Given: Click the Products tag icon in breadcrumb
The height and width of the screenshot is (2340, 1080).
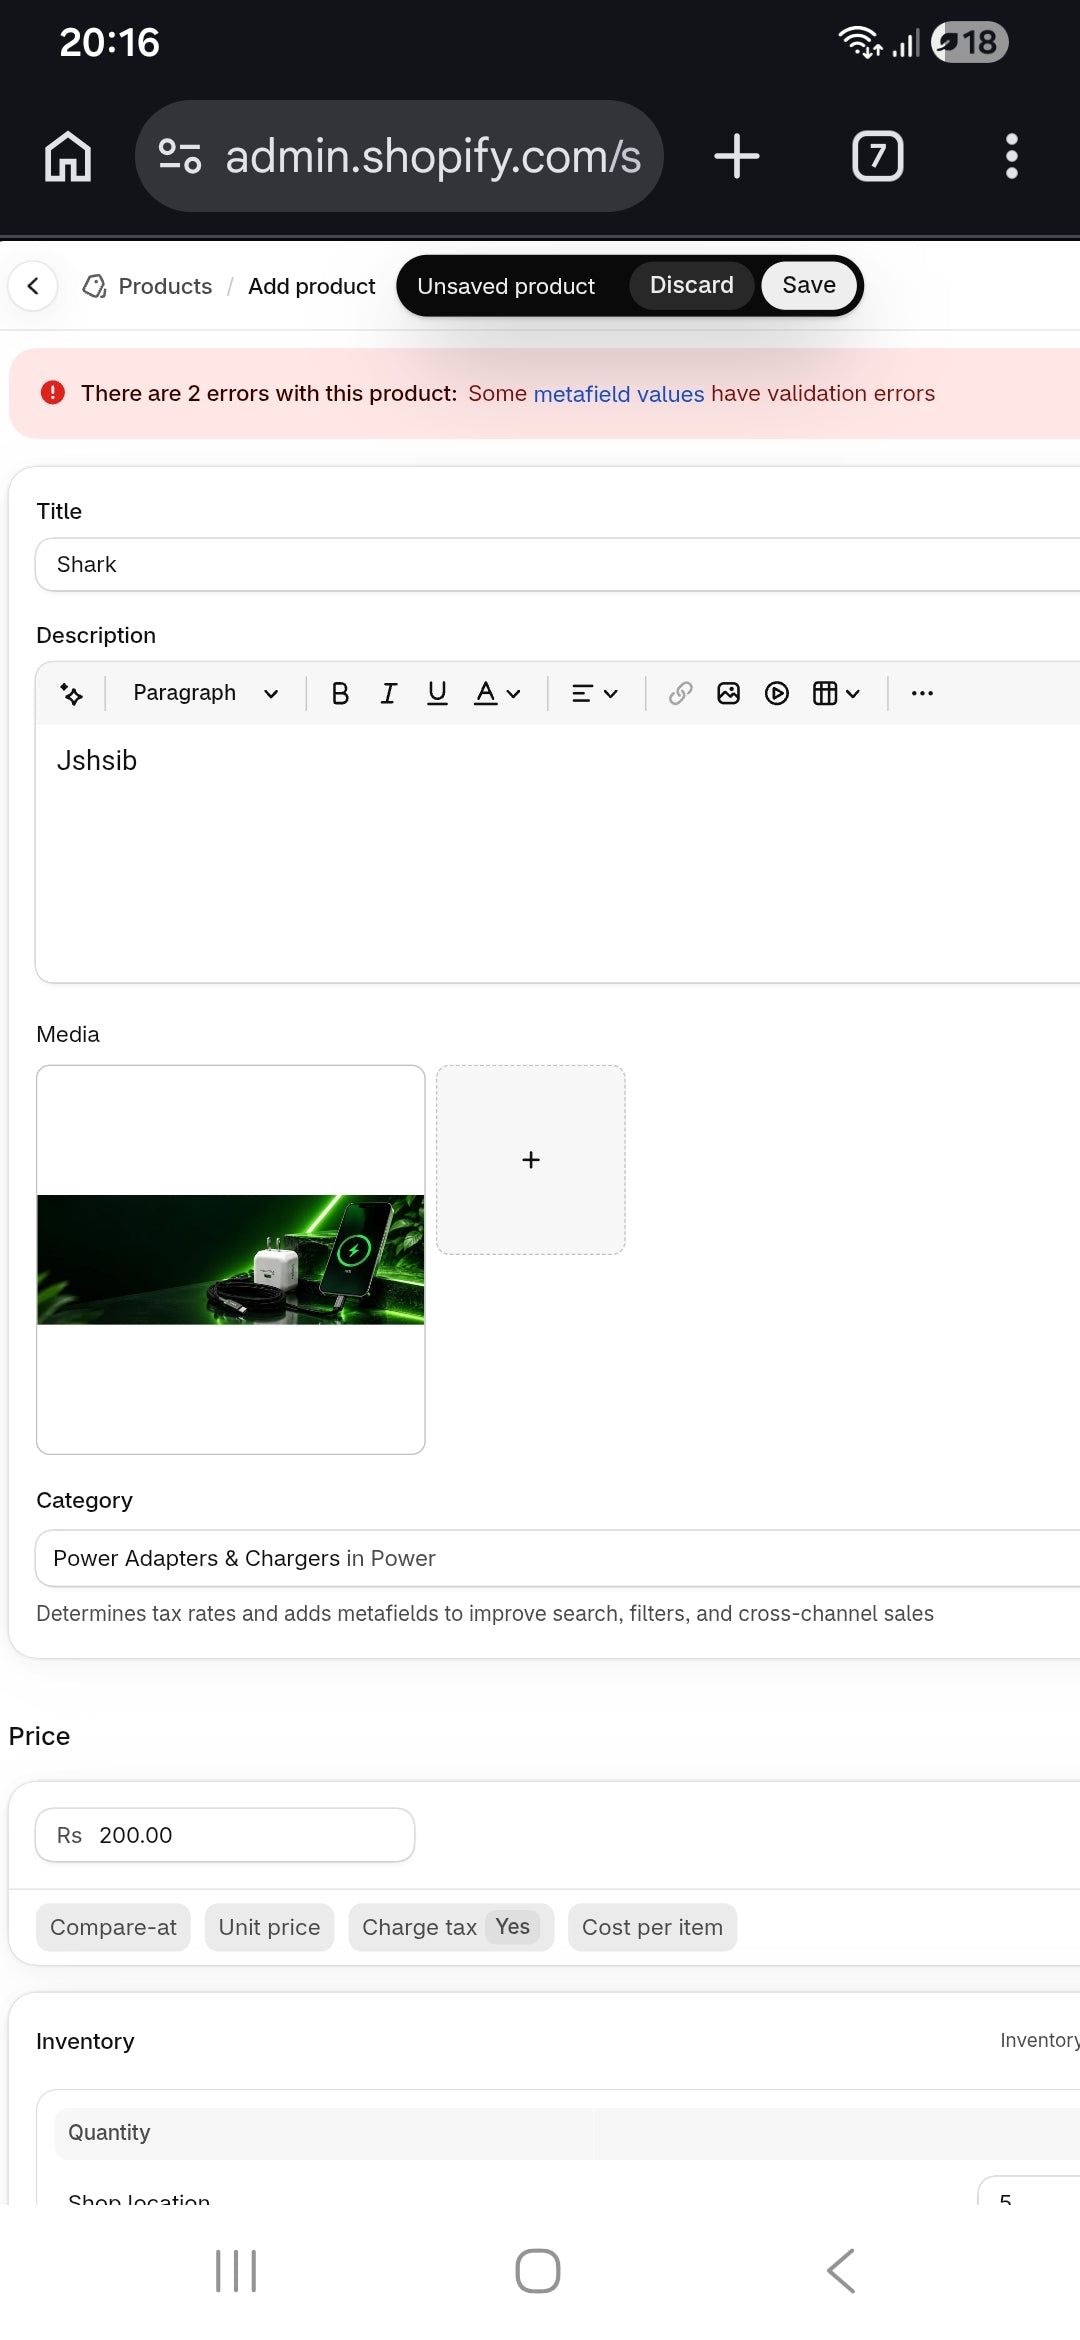Looking at the screenshot, I should click(x=95, y=286).
